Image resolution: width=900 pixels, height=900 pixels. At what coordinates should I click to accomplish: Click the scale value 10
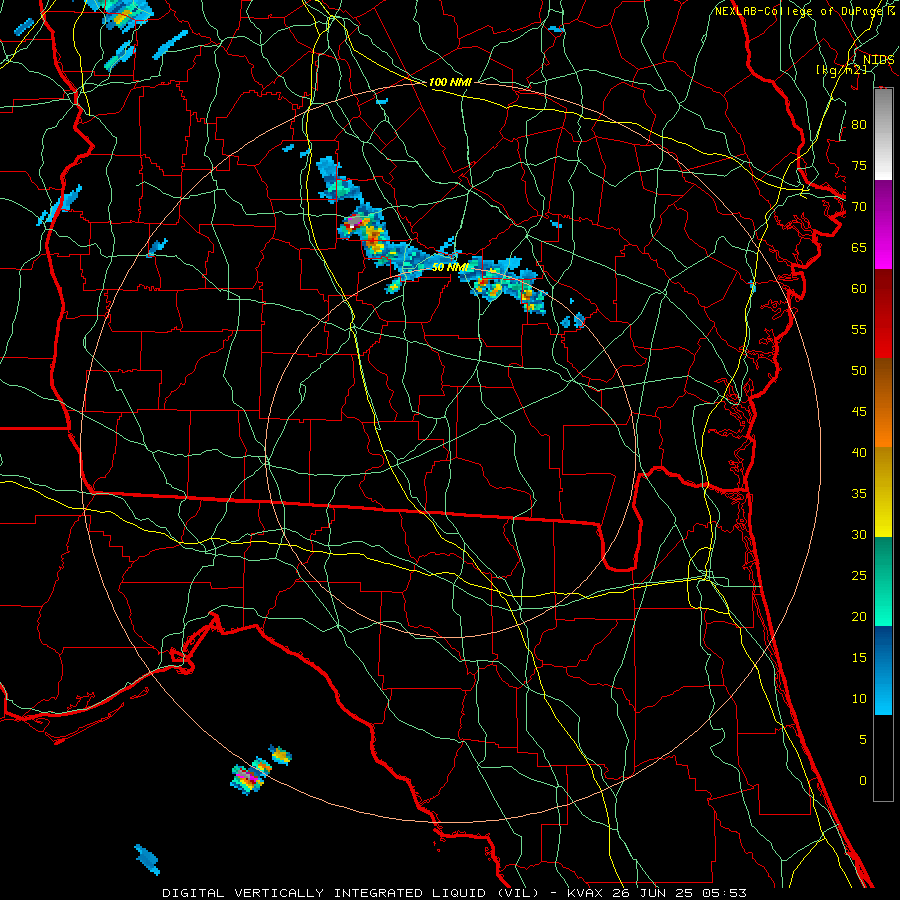point(859,699)
